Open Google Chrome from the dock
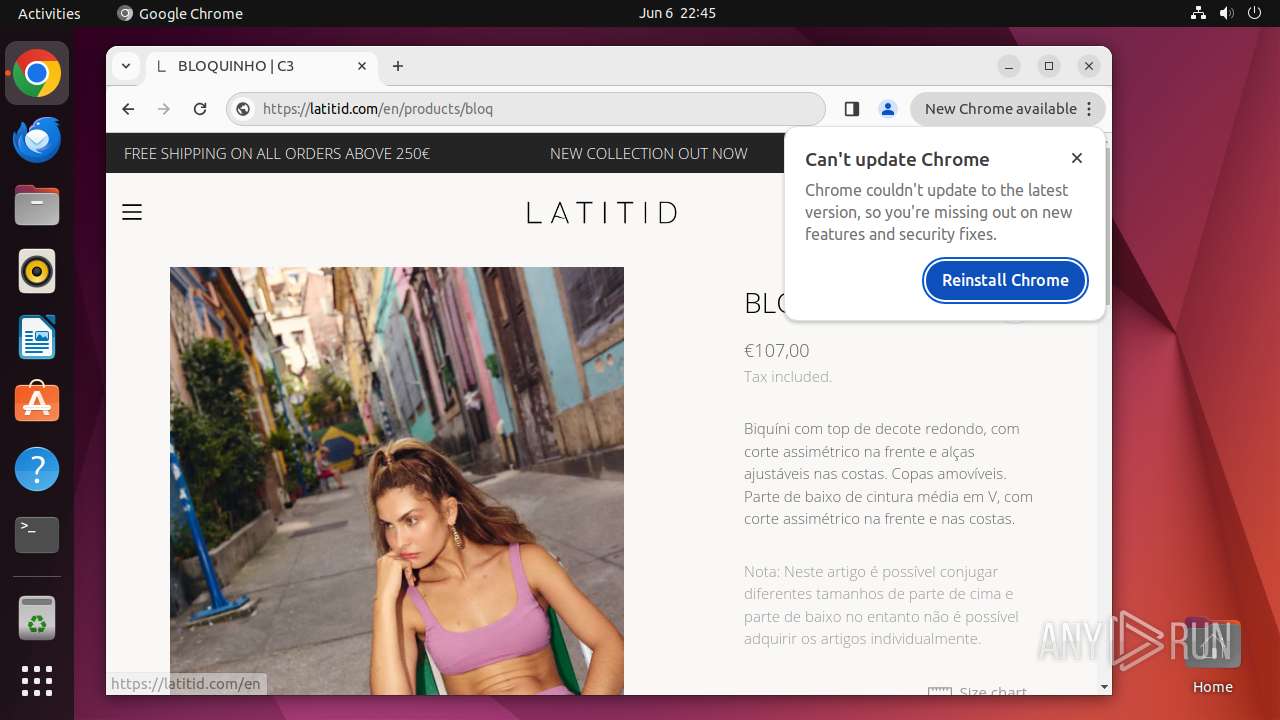Viewport: 1280px width, 720px height. [37, 74]
